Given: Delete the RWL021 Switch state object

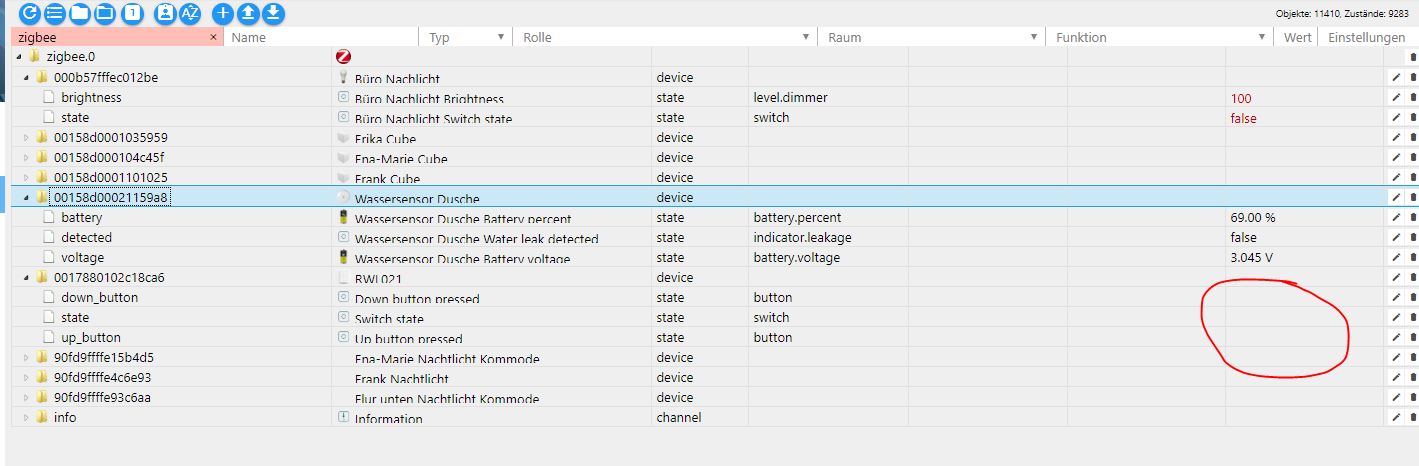Looking at the screenshot, I should [x=1413, y=318].
